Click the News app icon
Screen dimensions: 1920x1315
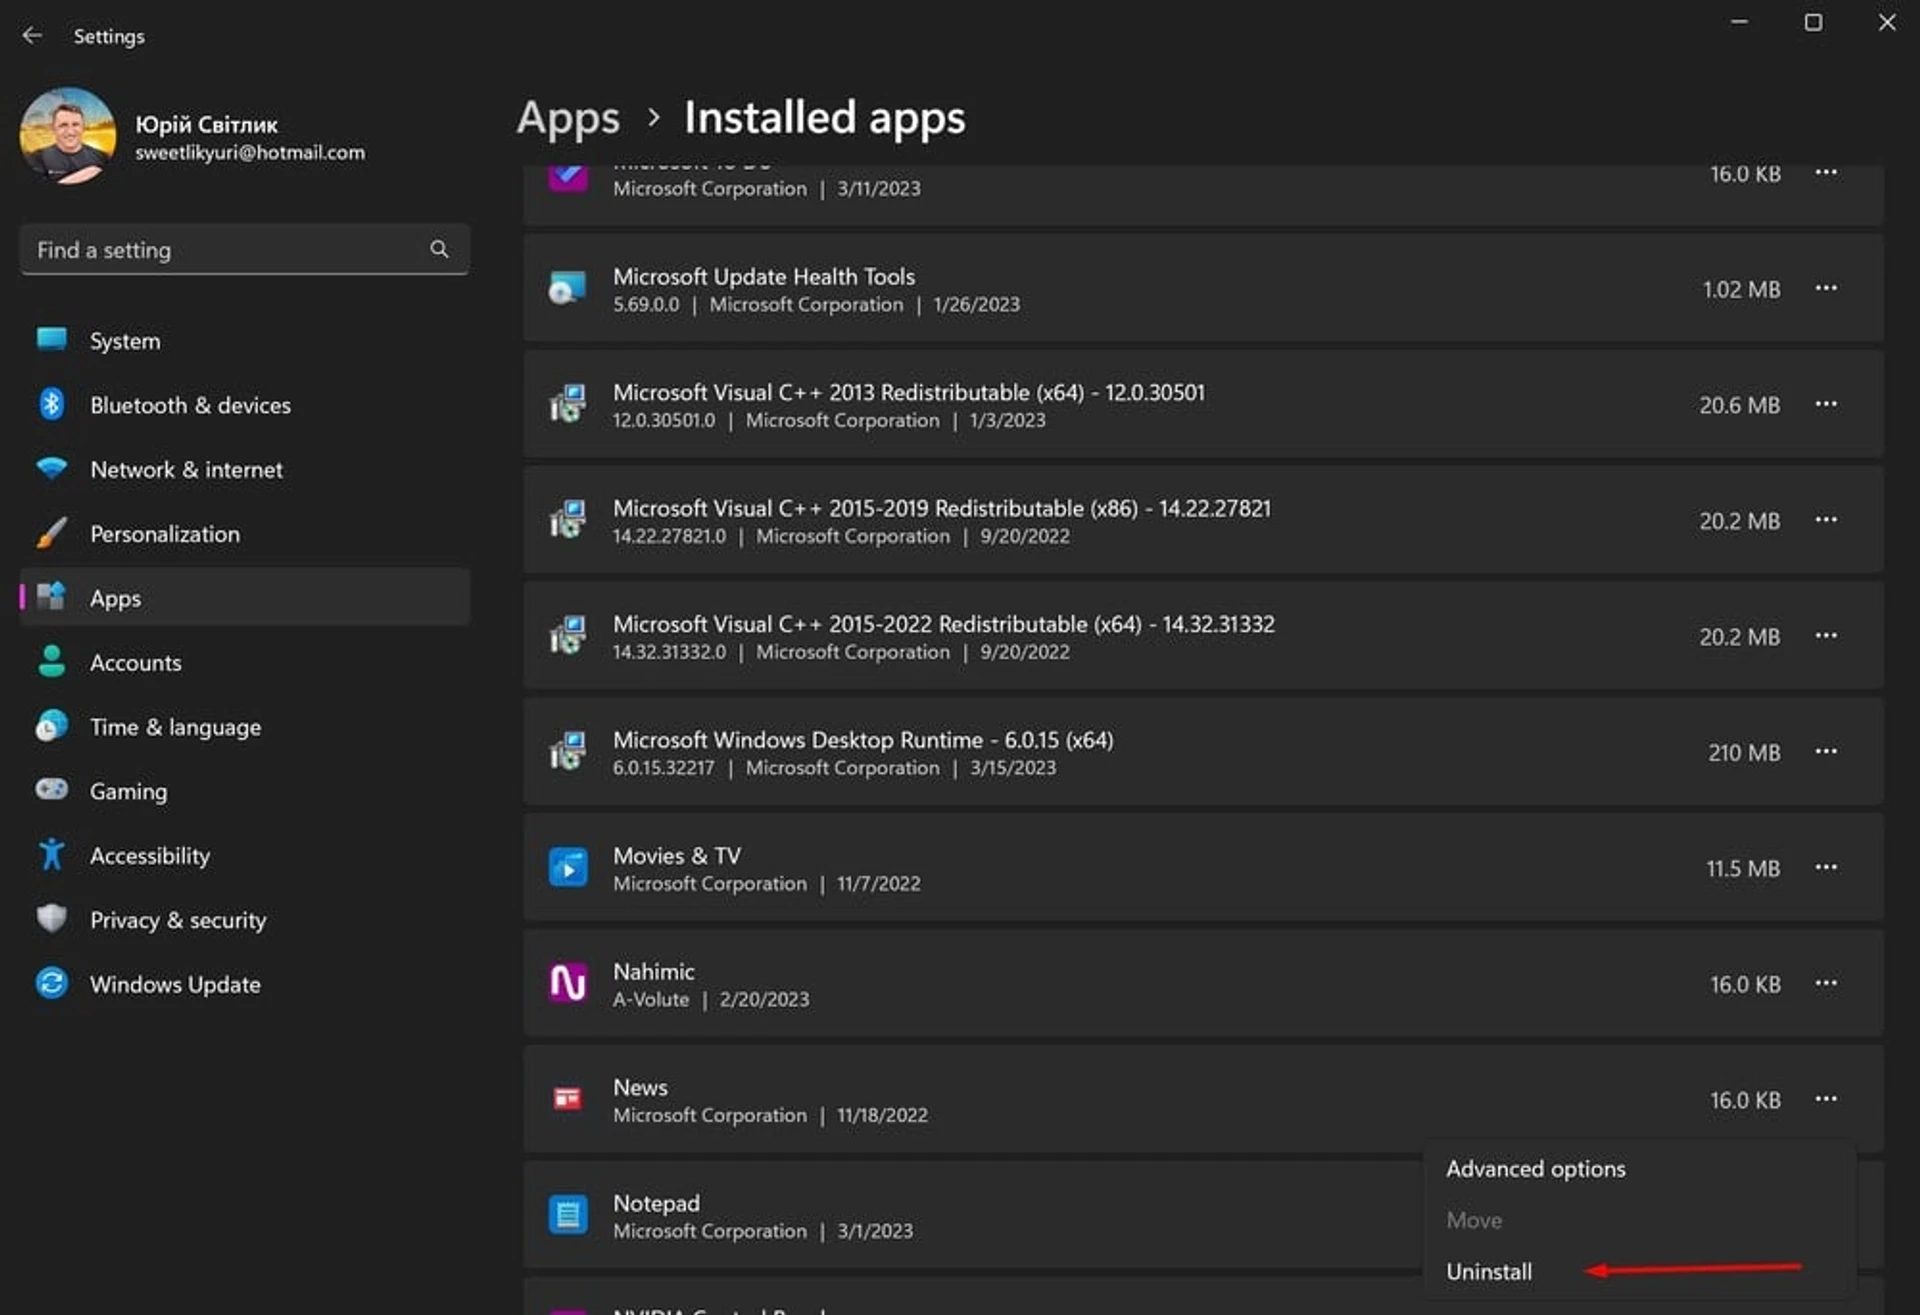coord(567,1100)
